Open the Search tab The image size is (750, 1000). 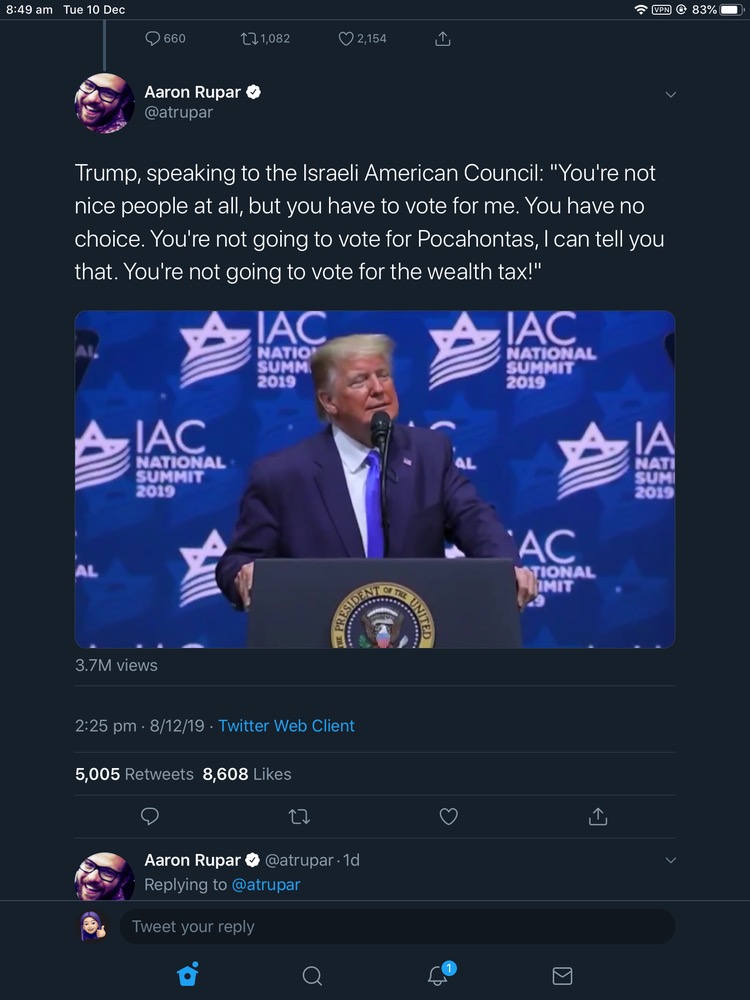tap(312, 975)
